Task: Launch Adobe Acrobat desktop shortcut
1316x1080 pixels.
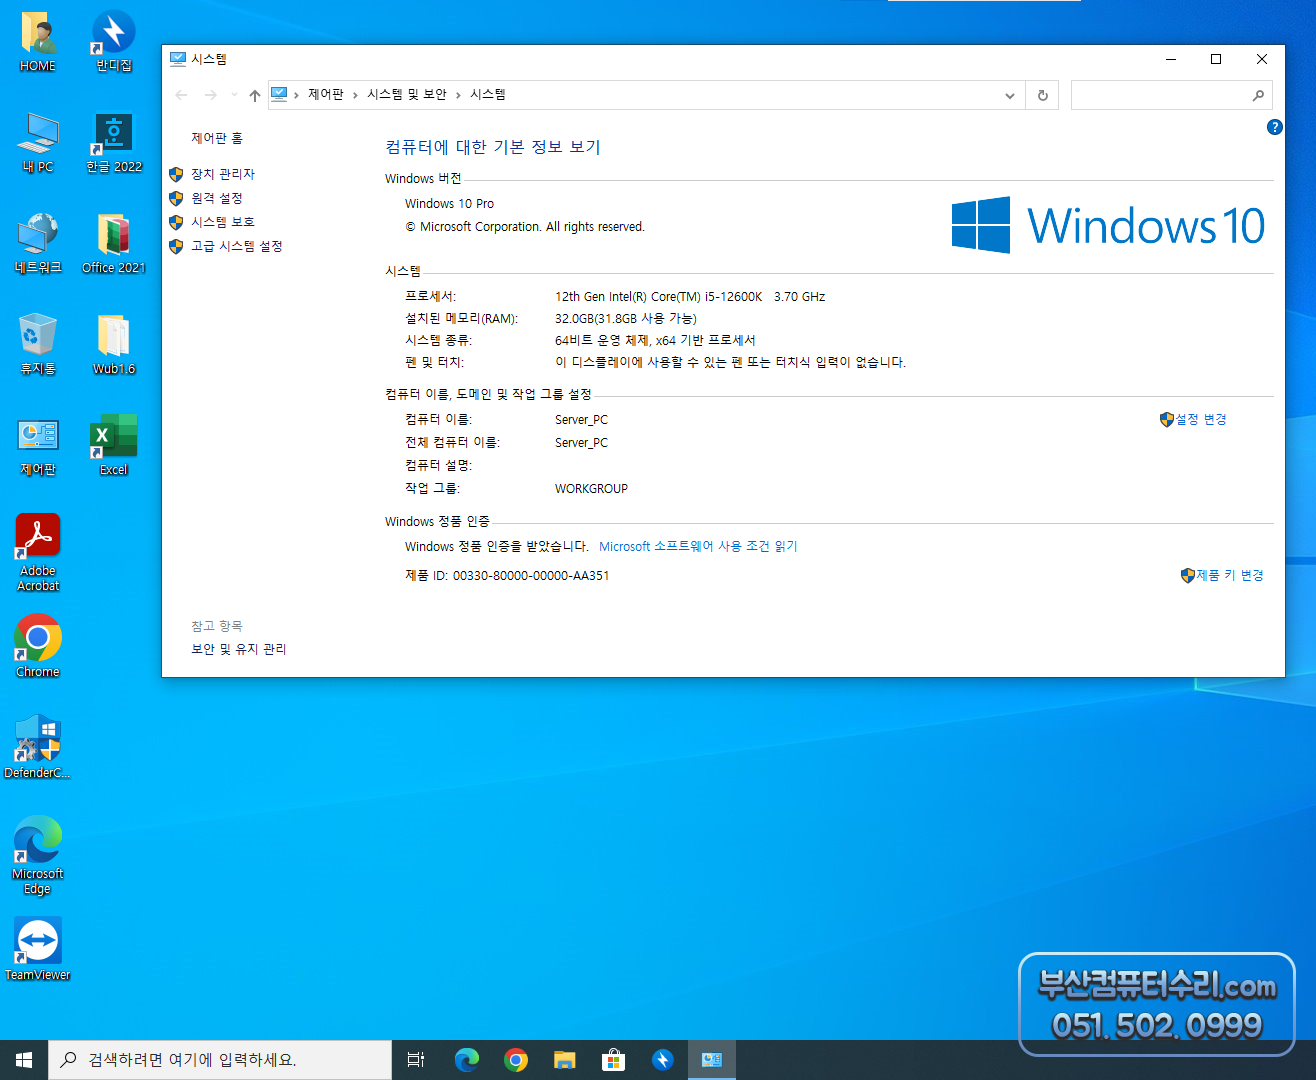Action: (x=38, y=553)
